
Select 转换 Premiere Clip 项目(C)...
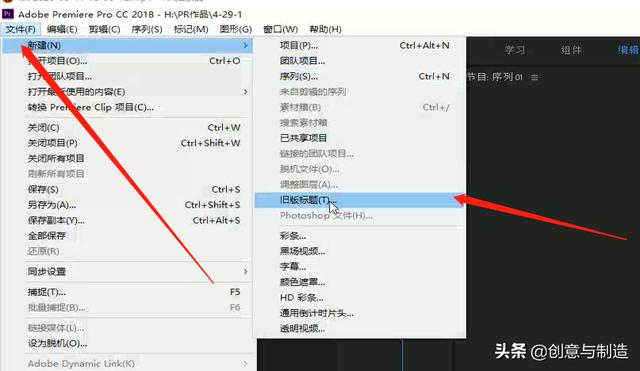(128, 107)
